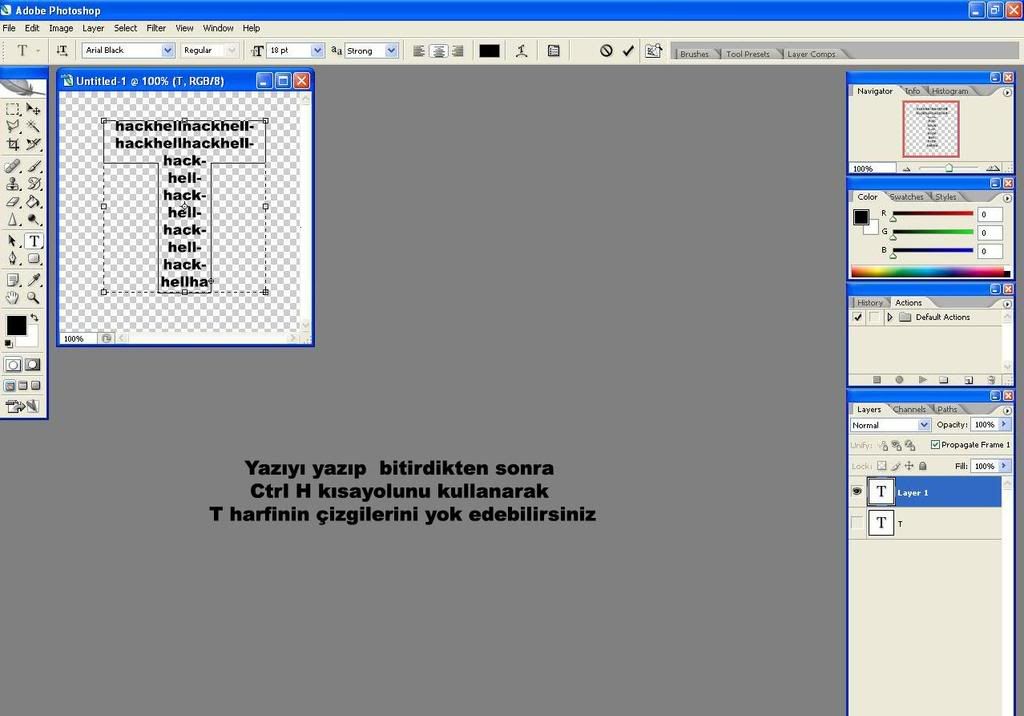The width and height of the screenshot is (1024, 716).
Task: Open the font size dropdown 18 pt
Action: pos(317,50)
